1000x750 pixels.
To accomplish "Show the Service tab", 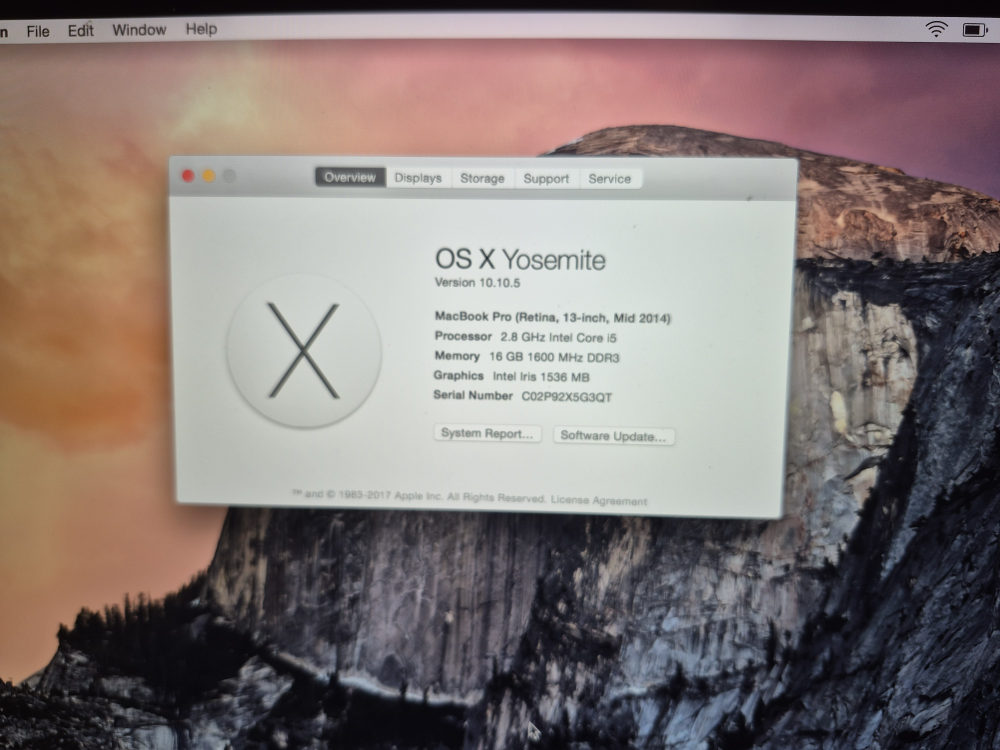I will 610,179.
